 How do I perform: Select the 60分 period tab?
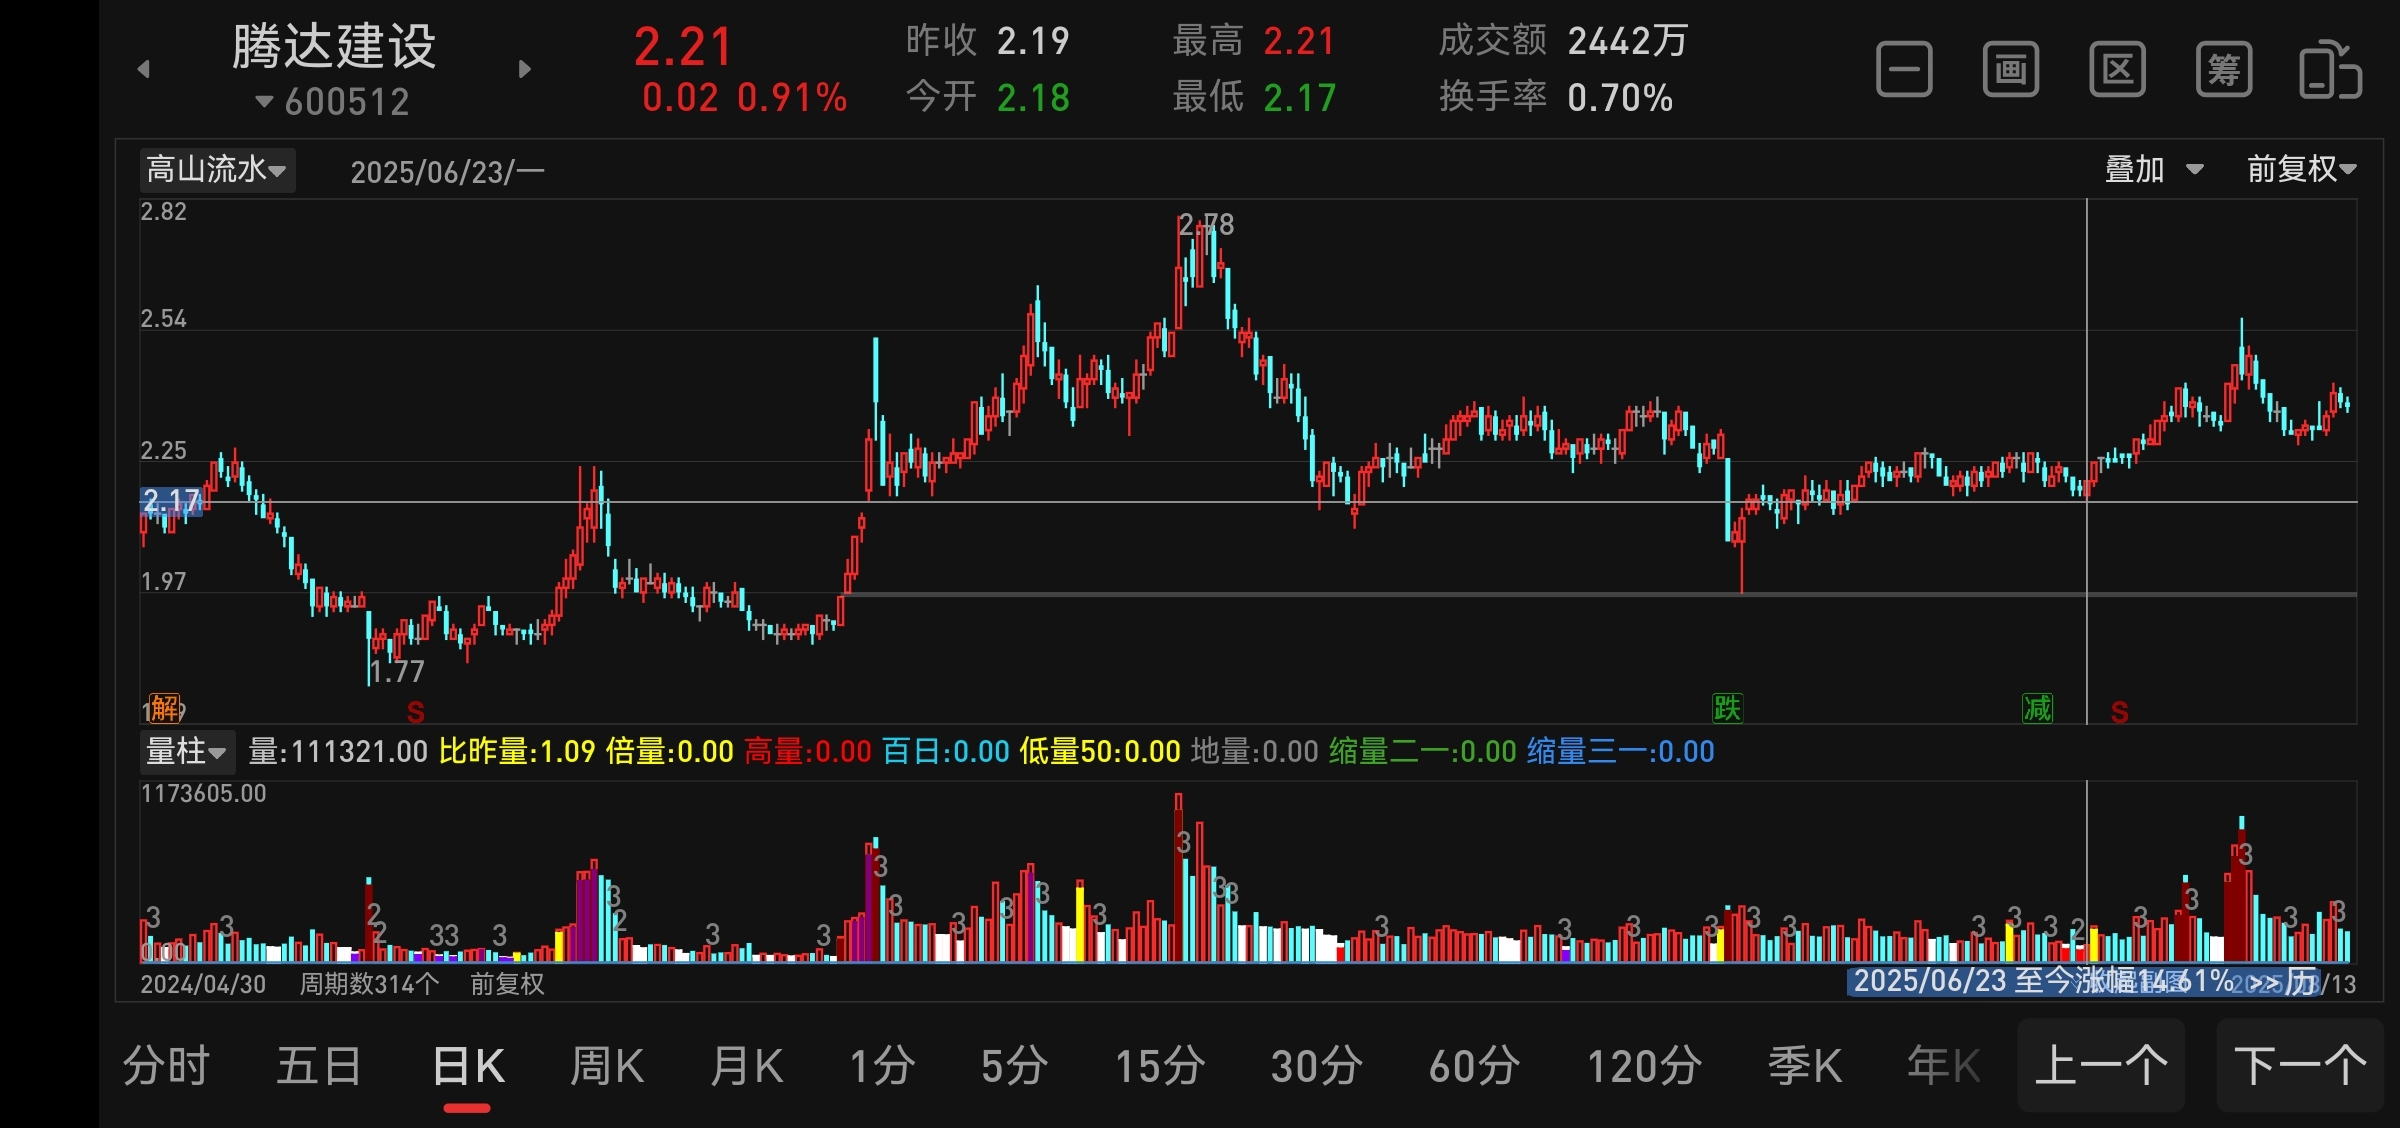point(1474,1066)
